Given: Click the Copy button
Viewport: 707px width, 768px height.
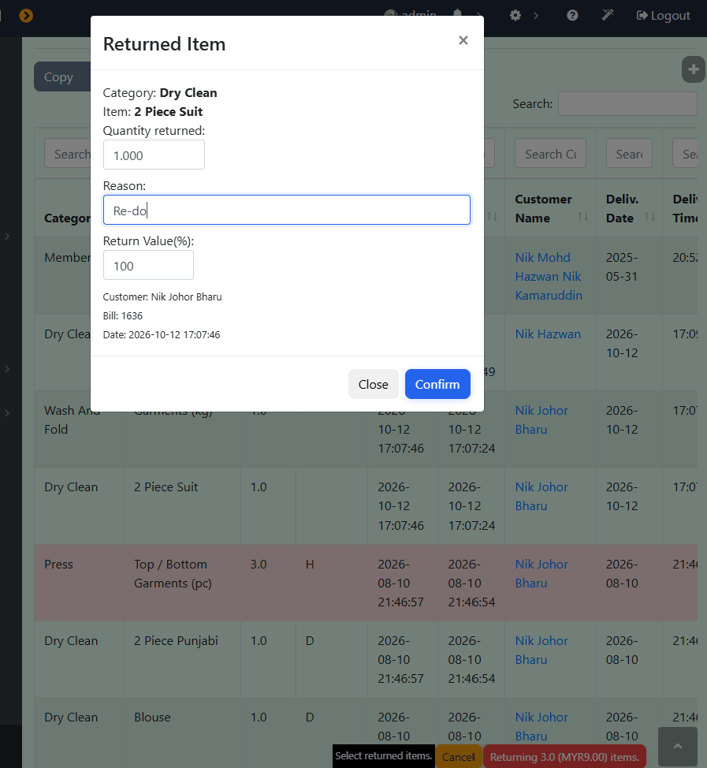Looking at the screenshot, I should [62, 77].
